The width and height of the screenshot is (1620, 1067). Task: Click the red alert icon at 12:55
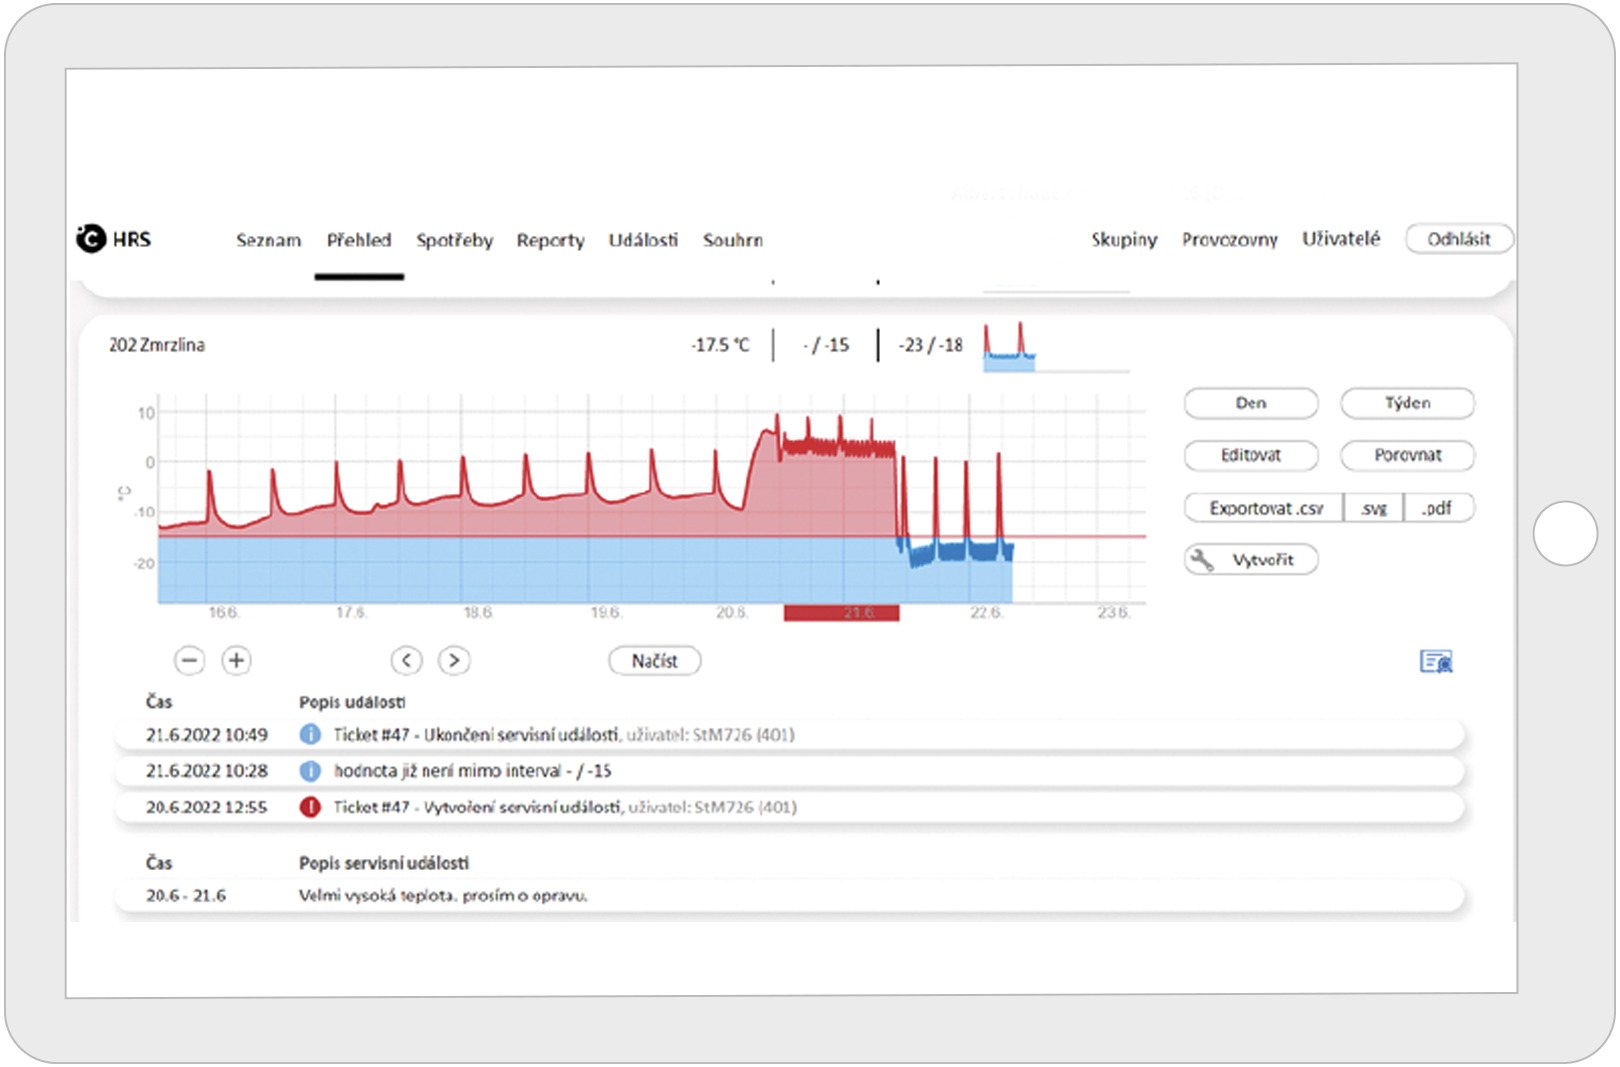tap(310, 807)
